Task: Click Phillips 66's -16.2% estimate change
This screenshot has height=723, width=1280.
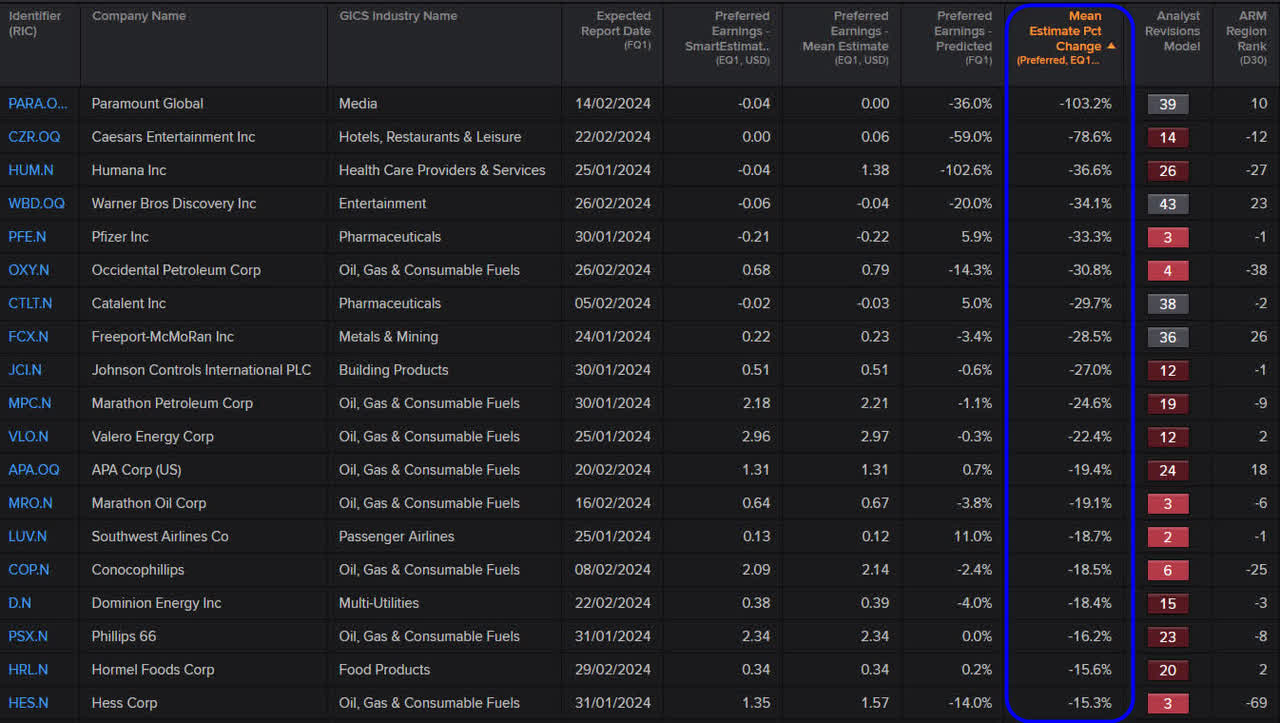Action: (x=1089, y=636)
